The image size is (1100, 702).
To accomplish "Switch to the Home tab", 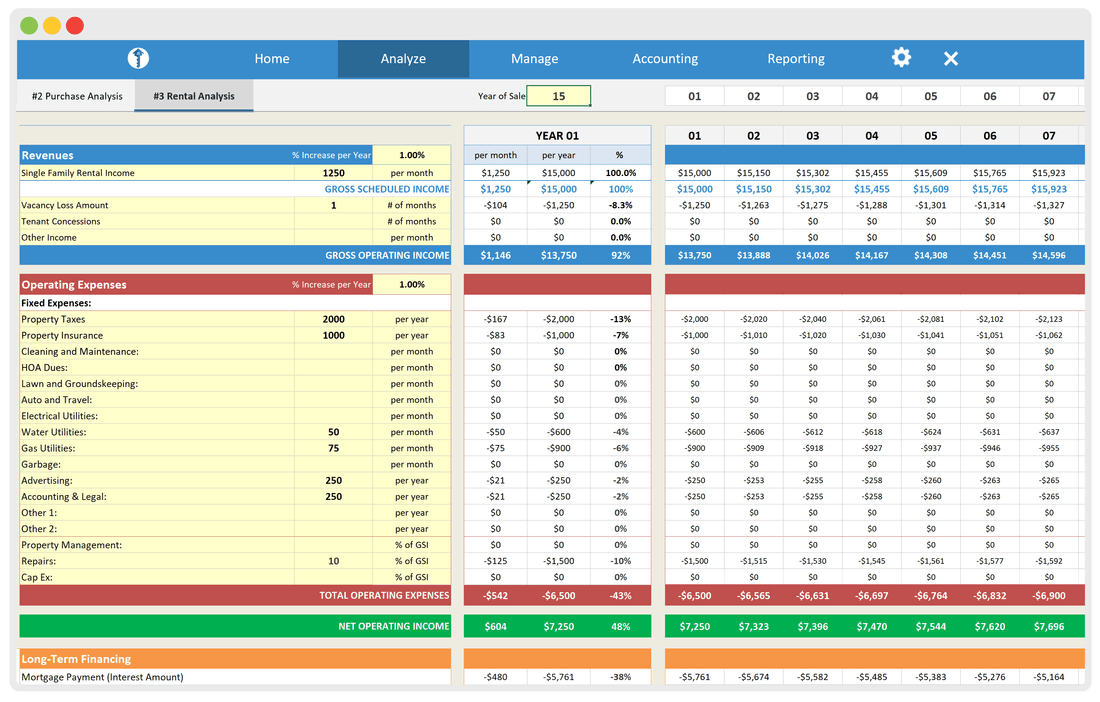I will click(x=271, y=58).
